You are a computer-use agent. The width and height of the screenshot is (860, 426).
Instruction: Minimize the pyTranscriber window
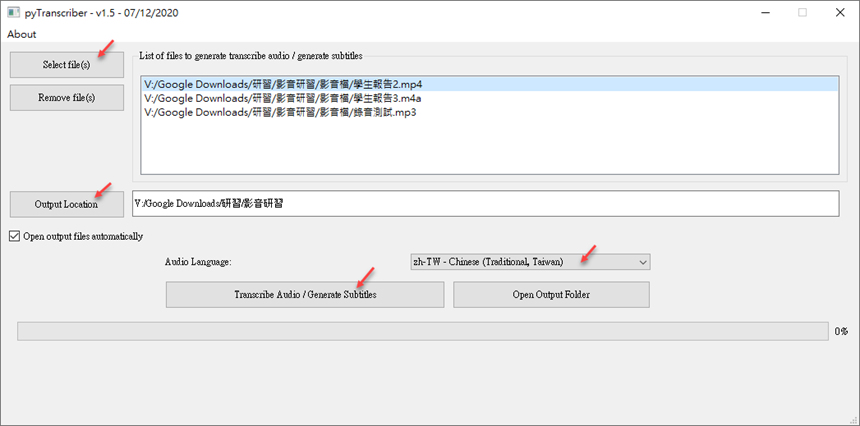(764, 13)
